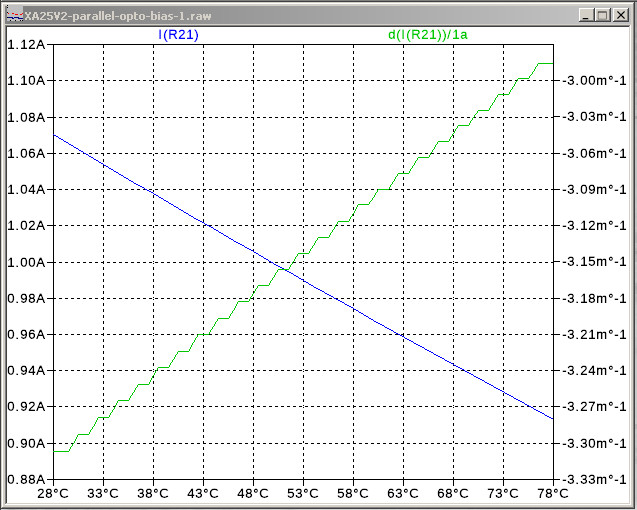Click right axis label -3.33m°-1

[594, 479]
